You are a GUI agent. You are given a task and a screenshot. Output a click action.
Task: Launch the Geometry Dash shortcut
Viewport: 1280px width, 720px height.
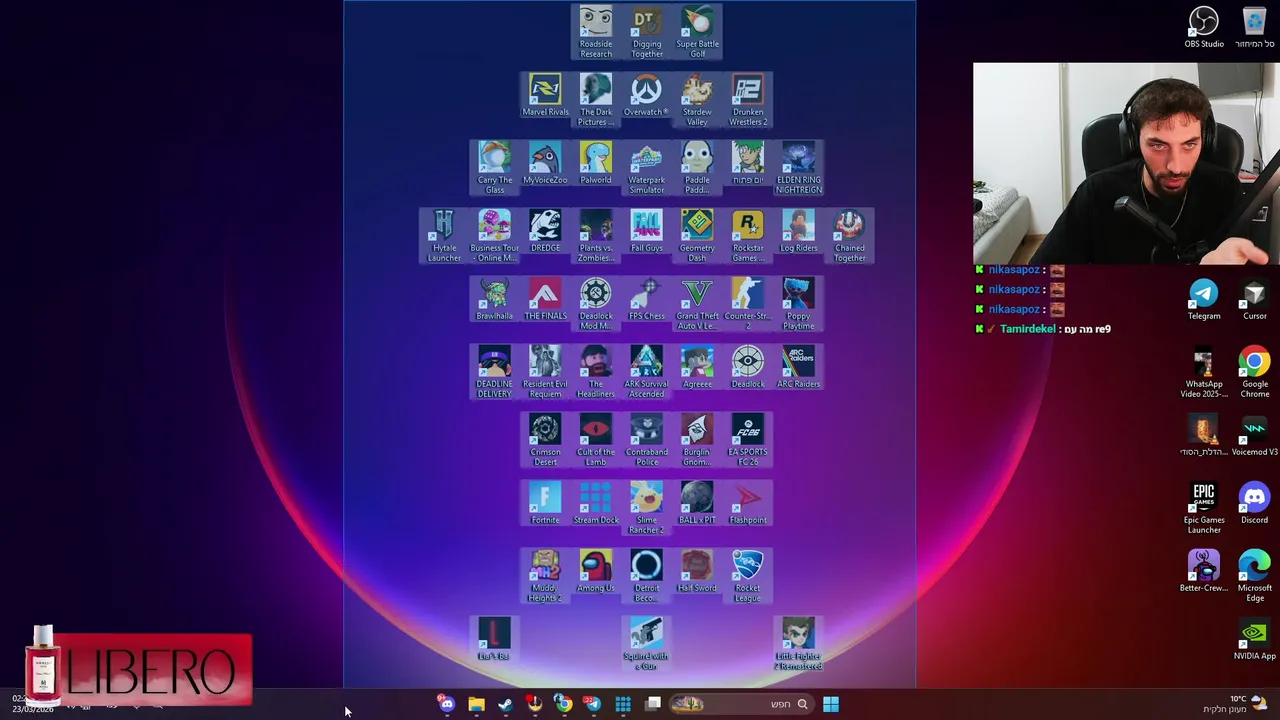coord(698,236)
